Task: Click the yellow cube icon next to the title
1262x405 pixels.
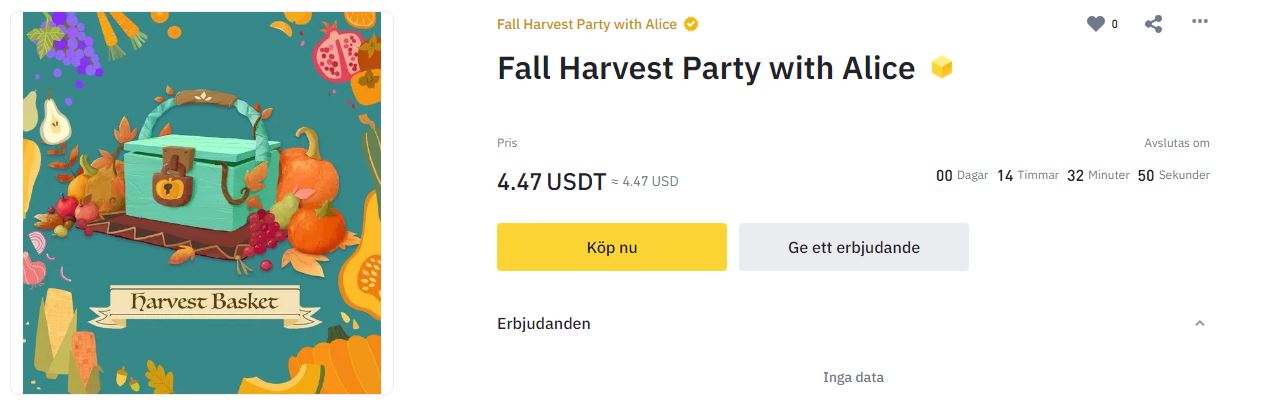Action: pyautogui.click(x=941, y=68)
